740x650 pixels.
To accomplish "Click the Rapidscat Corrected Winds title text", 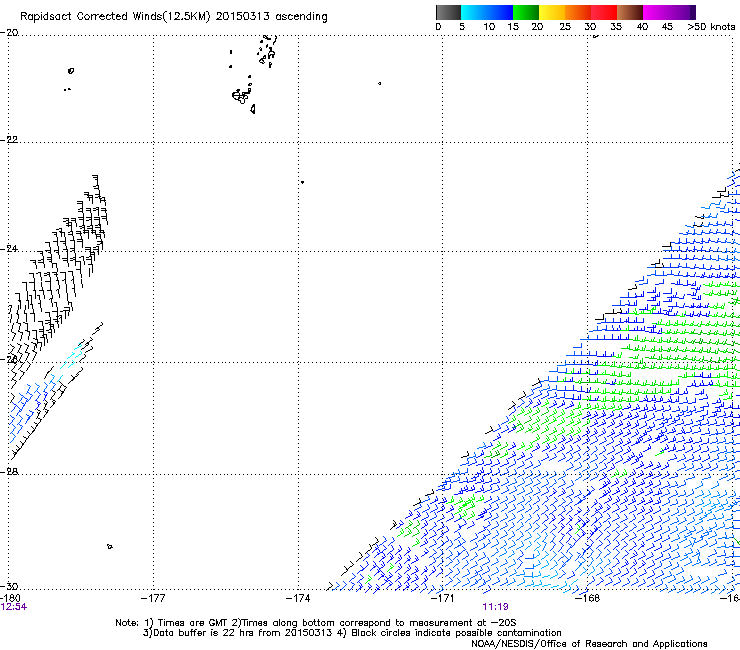I will (x=174, y=17).
